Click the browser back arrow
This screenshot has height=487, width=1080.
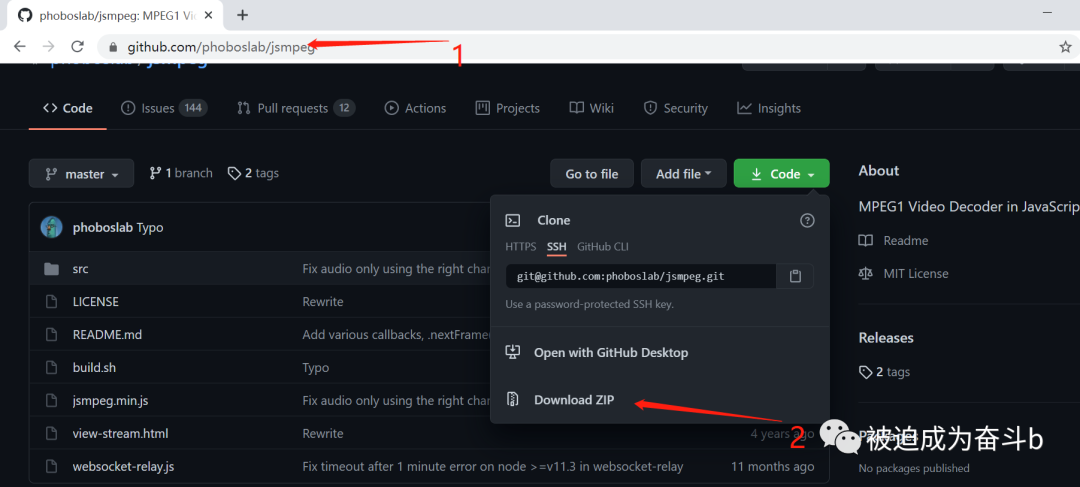19,46
